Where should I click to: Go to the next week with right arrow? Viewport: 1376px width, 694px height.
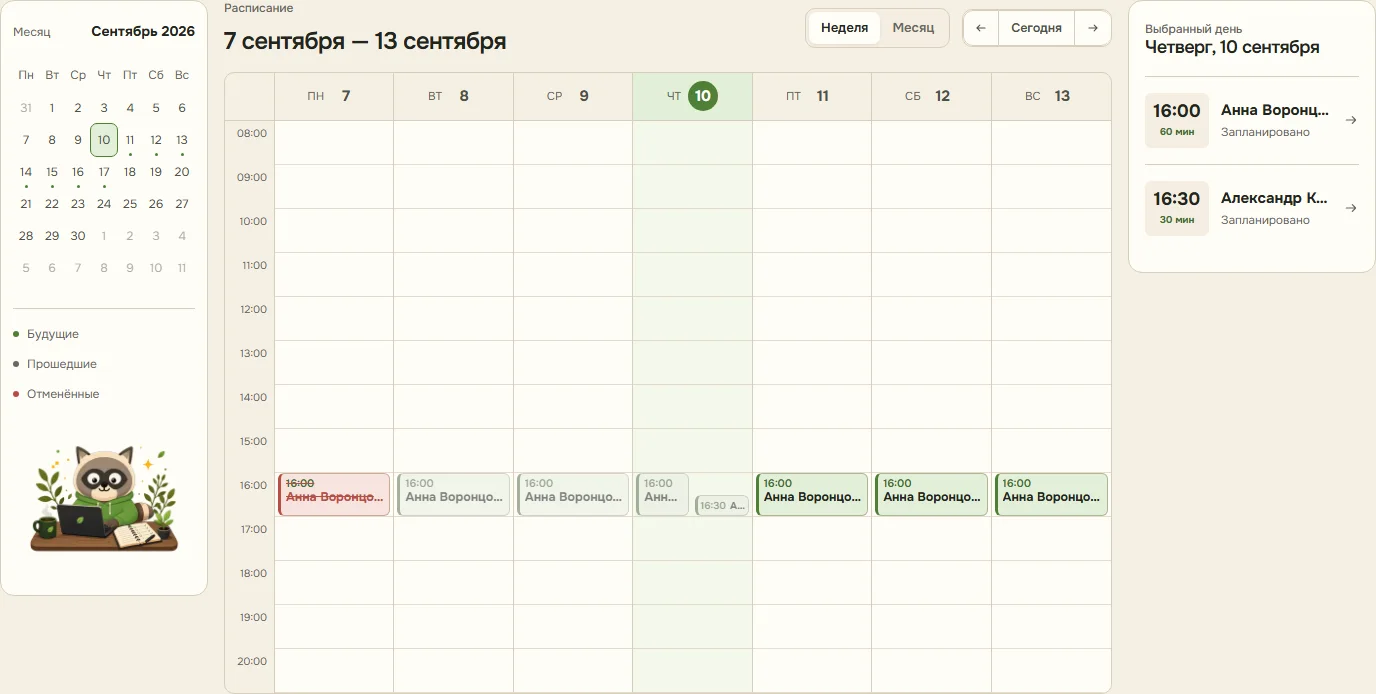pyautogui.click(x=1093, y=28)
